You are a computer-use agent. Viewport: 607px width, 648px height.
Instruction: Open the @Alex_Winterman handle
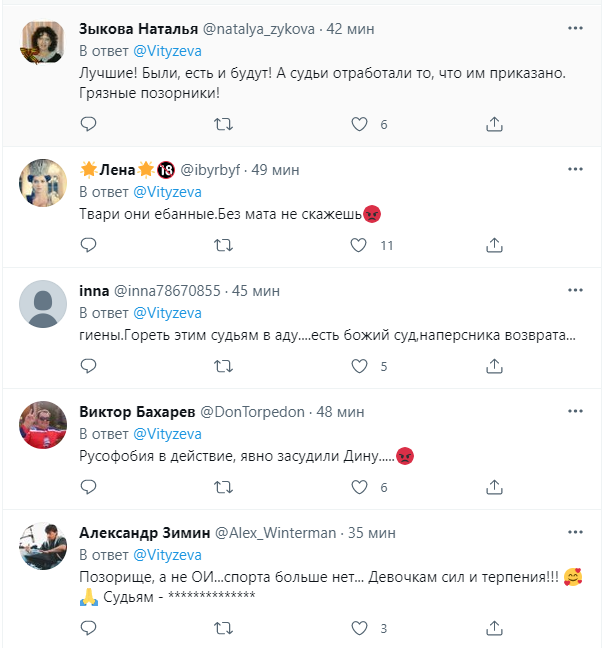tap(275, 533)
